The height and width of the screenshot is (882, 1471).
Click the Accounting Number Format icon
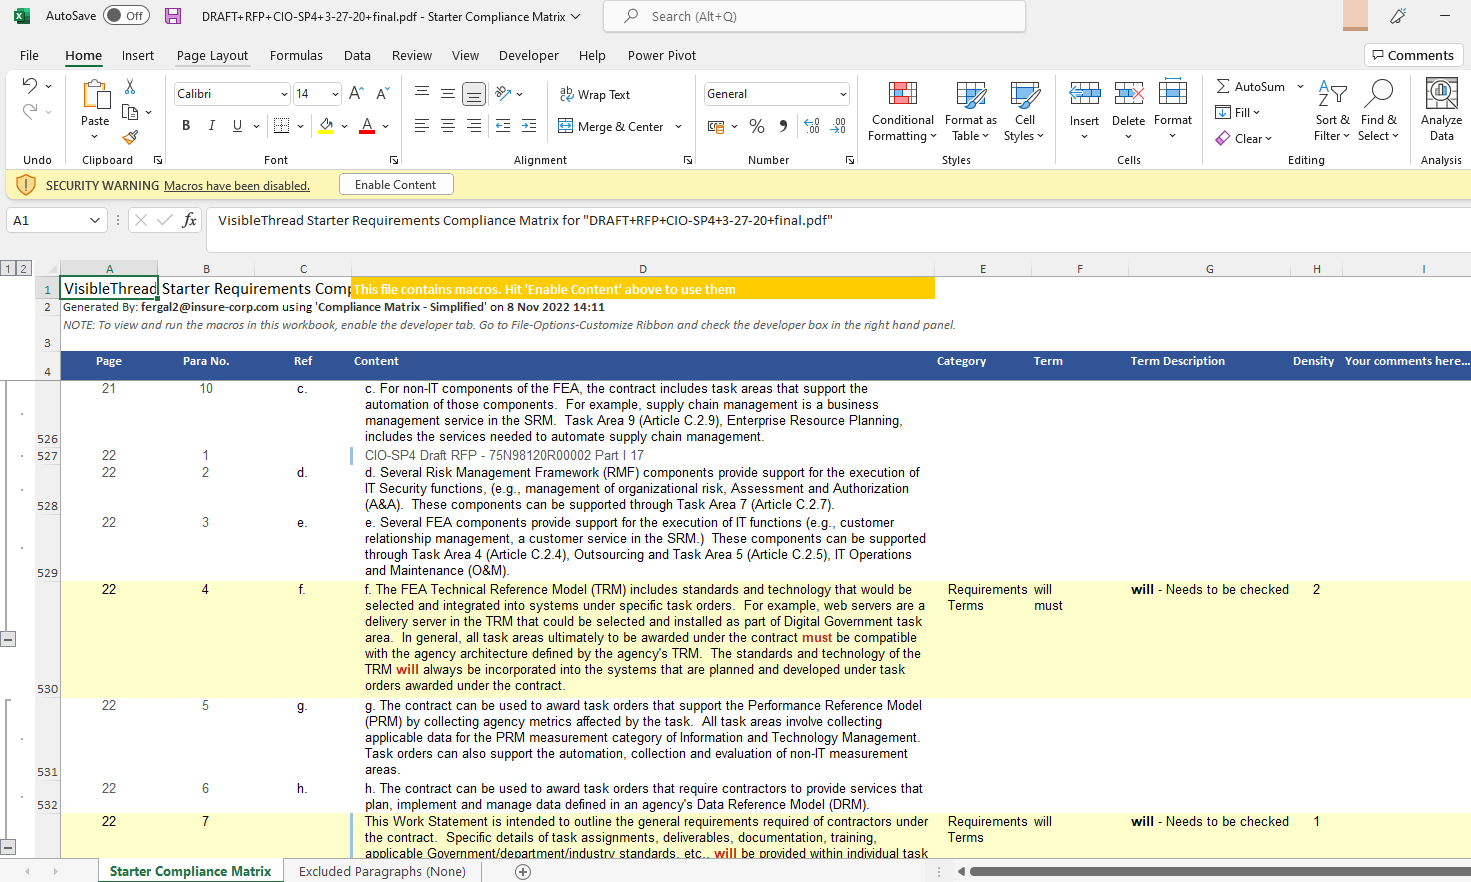[716, 126]
